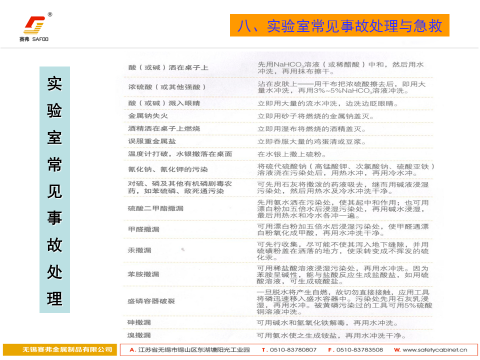Screen dimensions: 480x360
Task: Select the table row 误服重金属盐
Action: 278,141
